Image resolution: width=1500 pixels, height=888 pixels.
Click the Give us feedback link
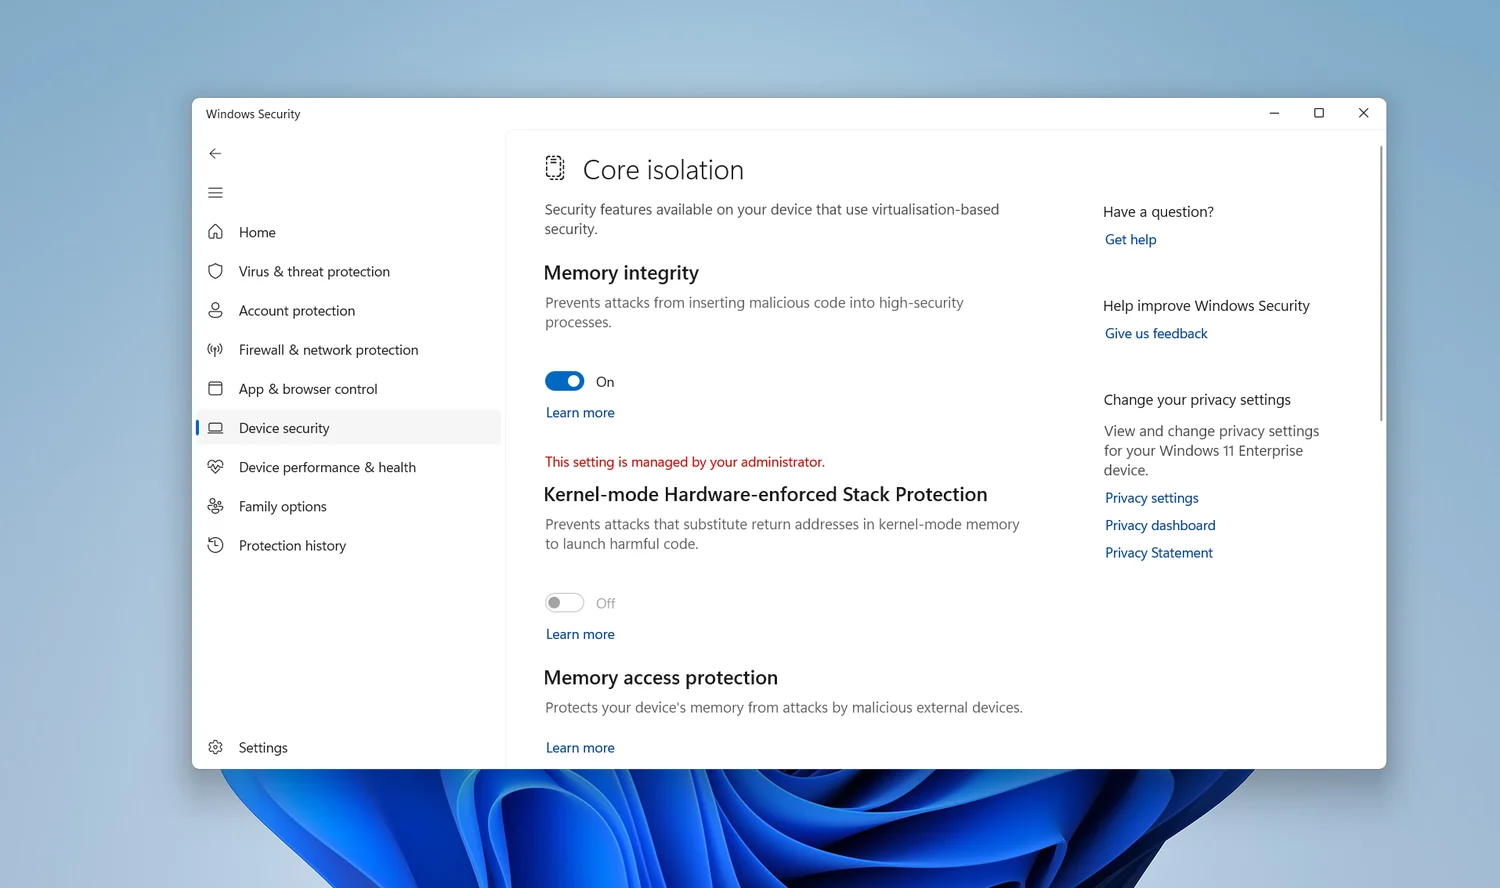[1156, 334]
